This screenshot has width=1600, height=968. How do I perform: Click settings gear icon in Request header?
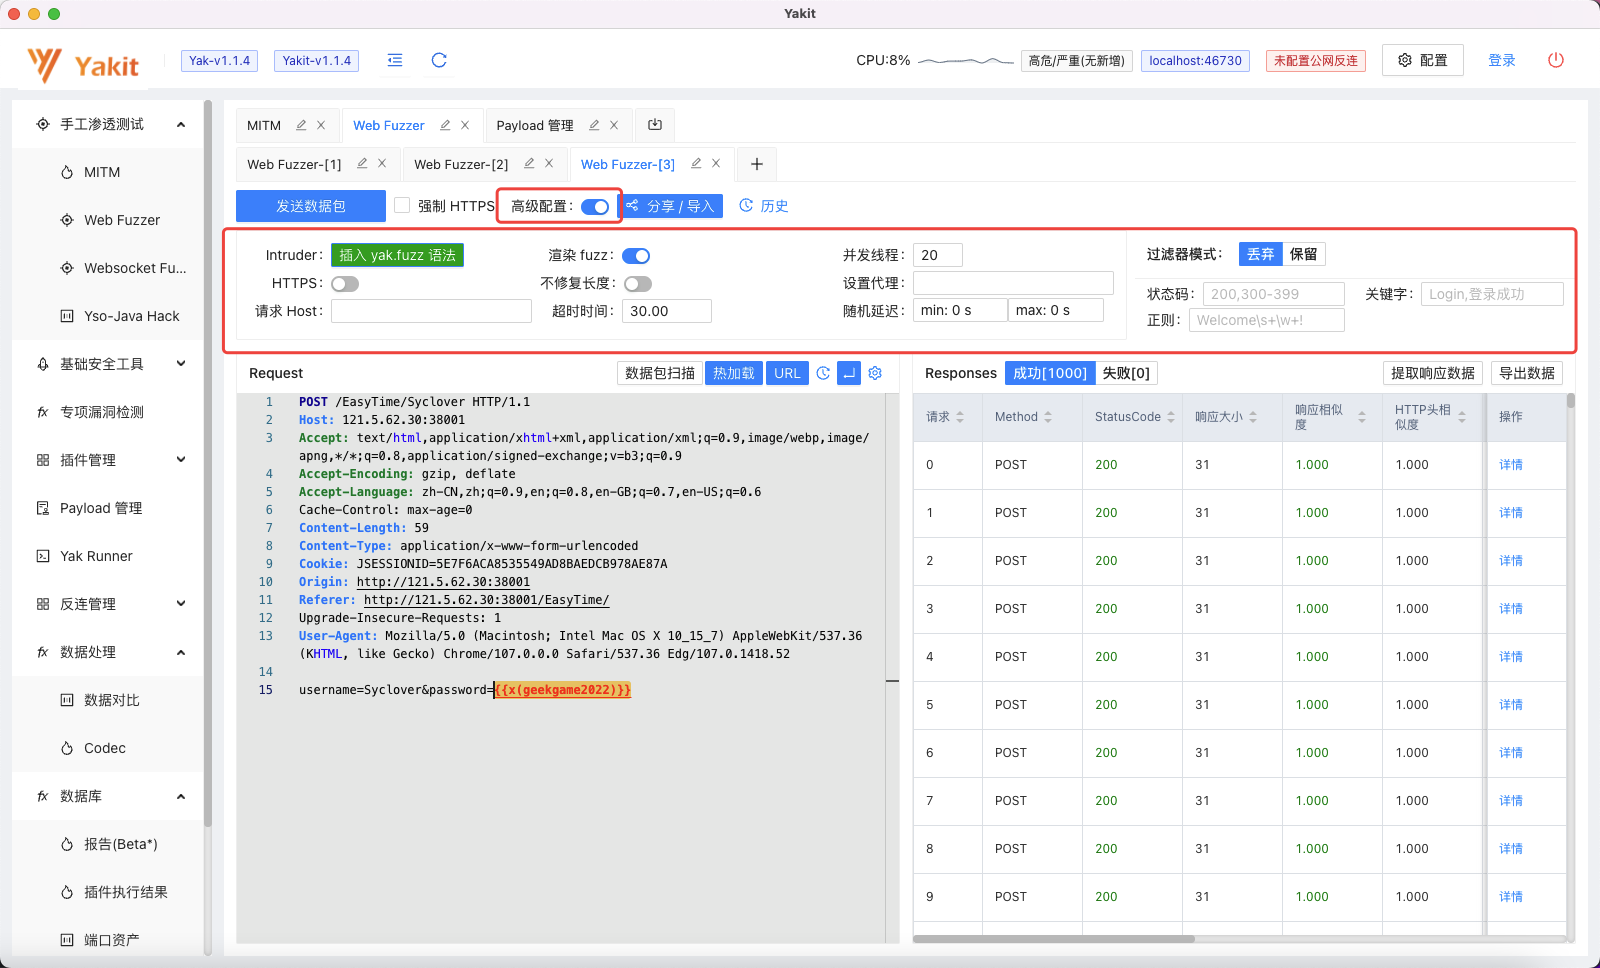875,373
